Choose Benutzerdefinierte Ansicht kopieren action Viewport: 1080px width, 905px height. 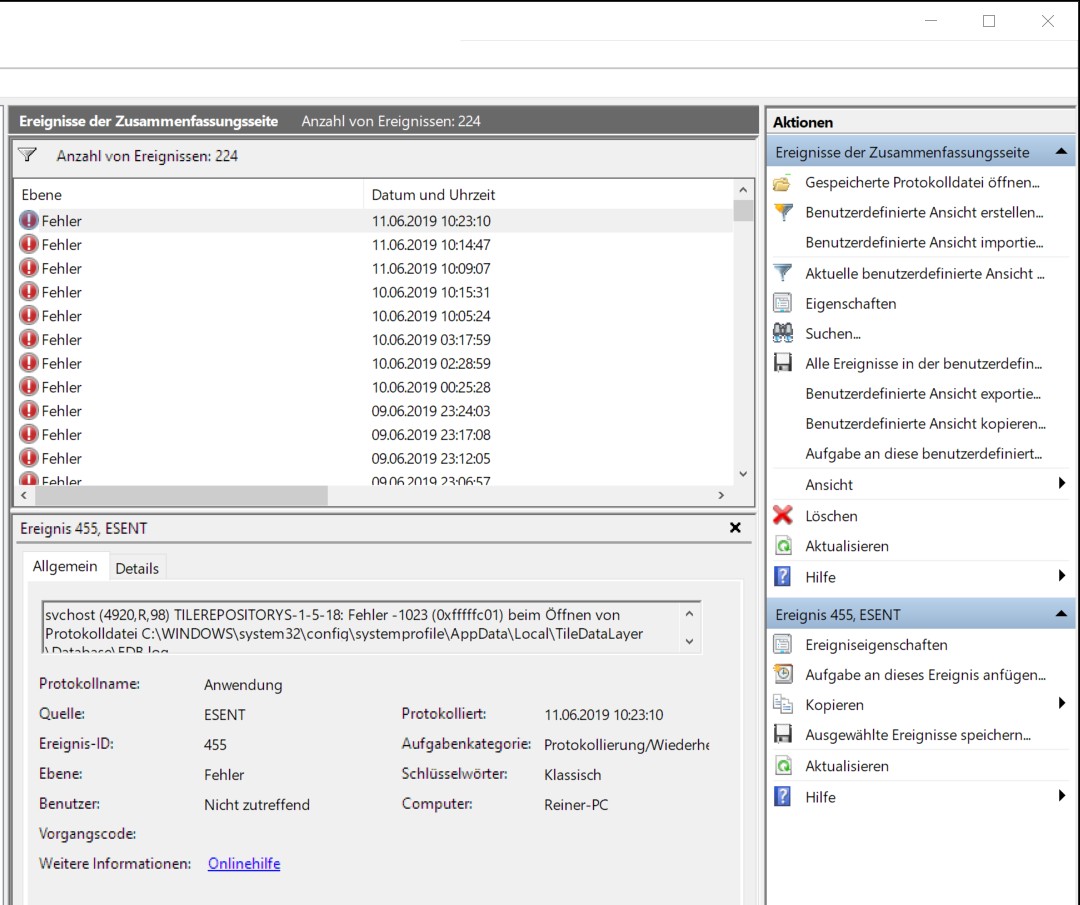click(x=925, y=424)
